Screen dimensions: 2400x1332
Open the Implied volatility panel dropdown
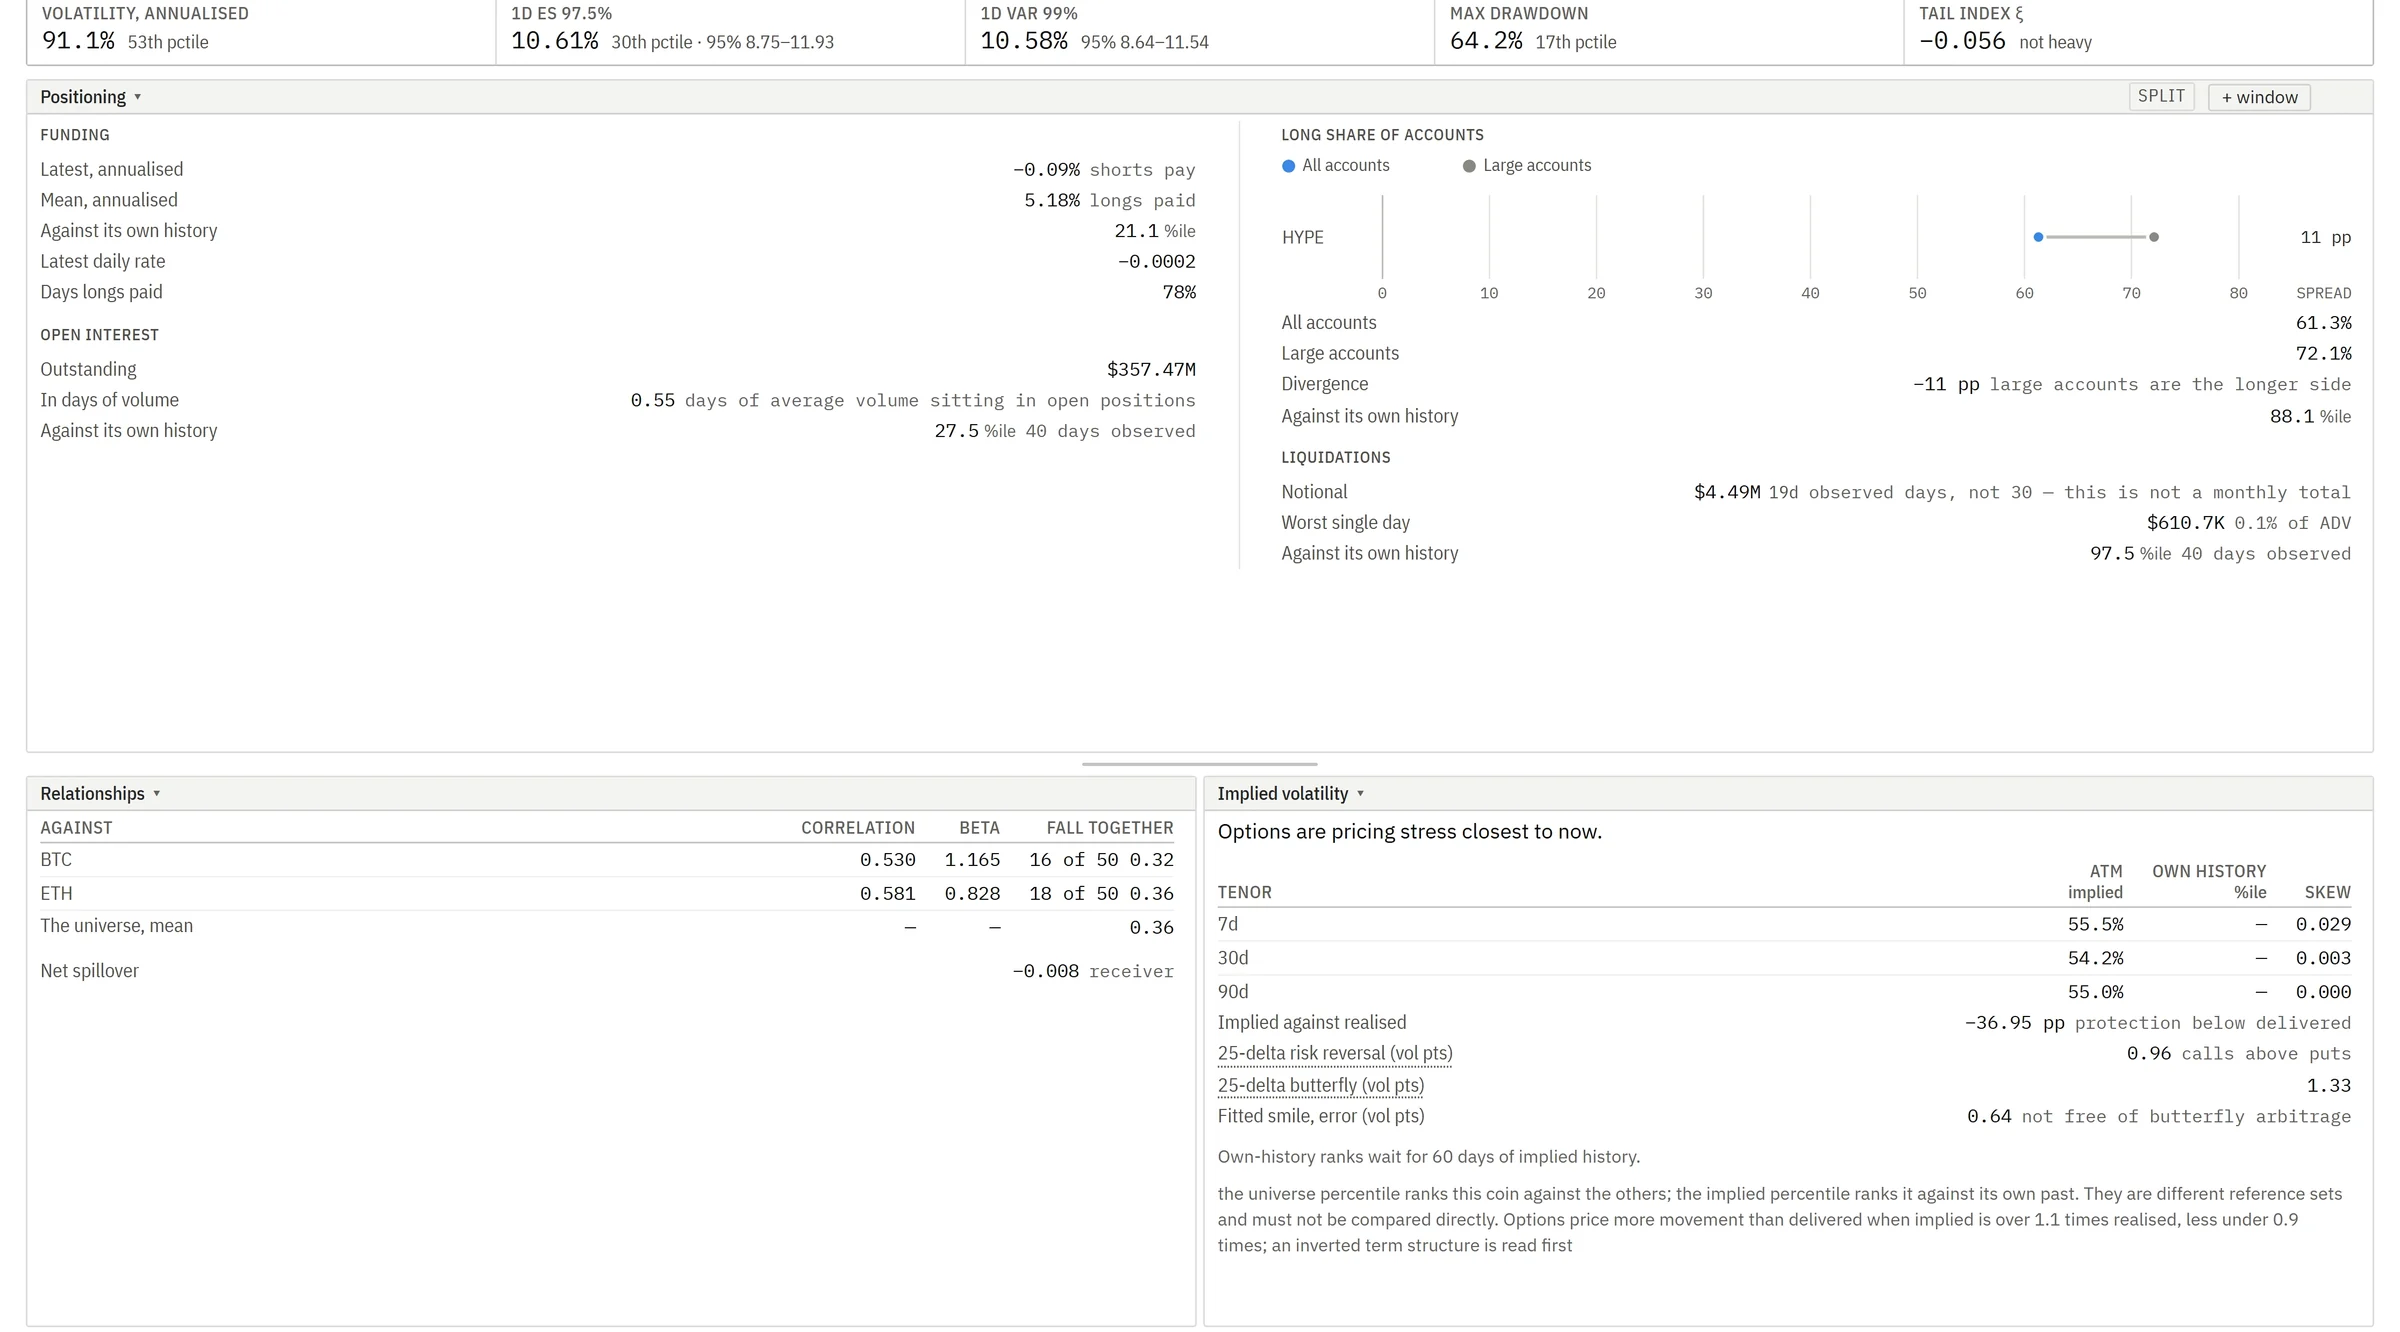(x=1290, y=793)
